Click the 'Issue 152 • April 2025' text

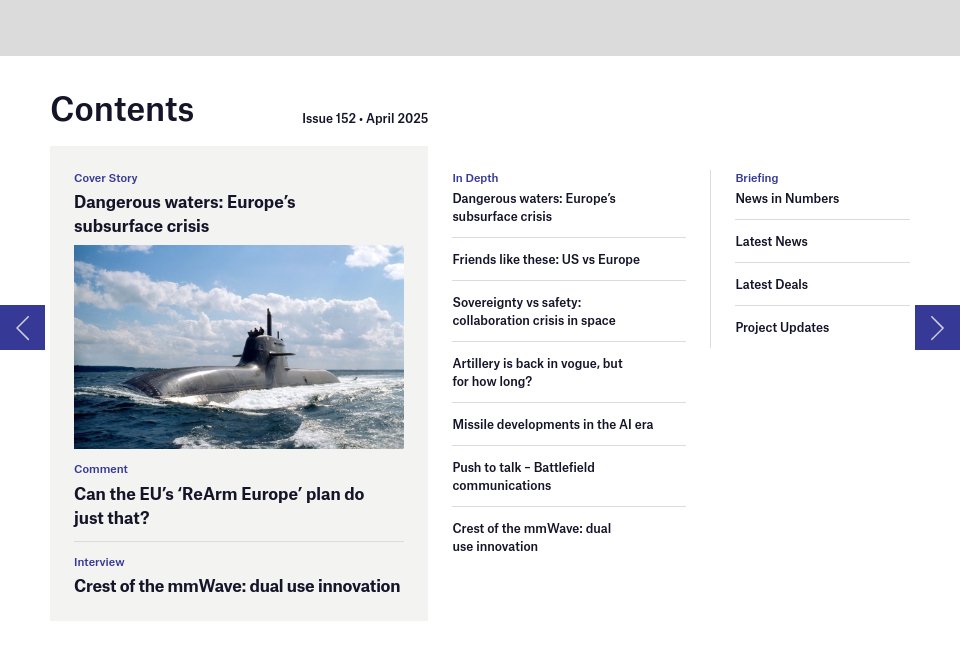coord(365,118)
